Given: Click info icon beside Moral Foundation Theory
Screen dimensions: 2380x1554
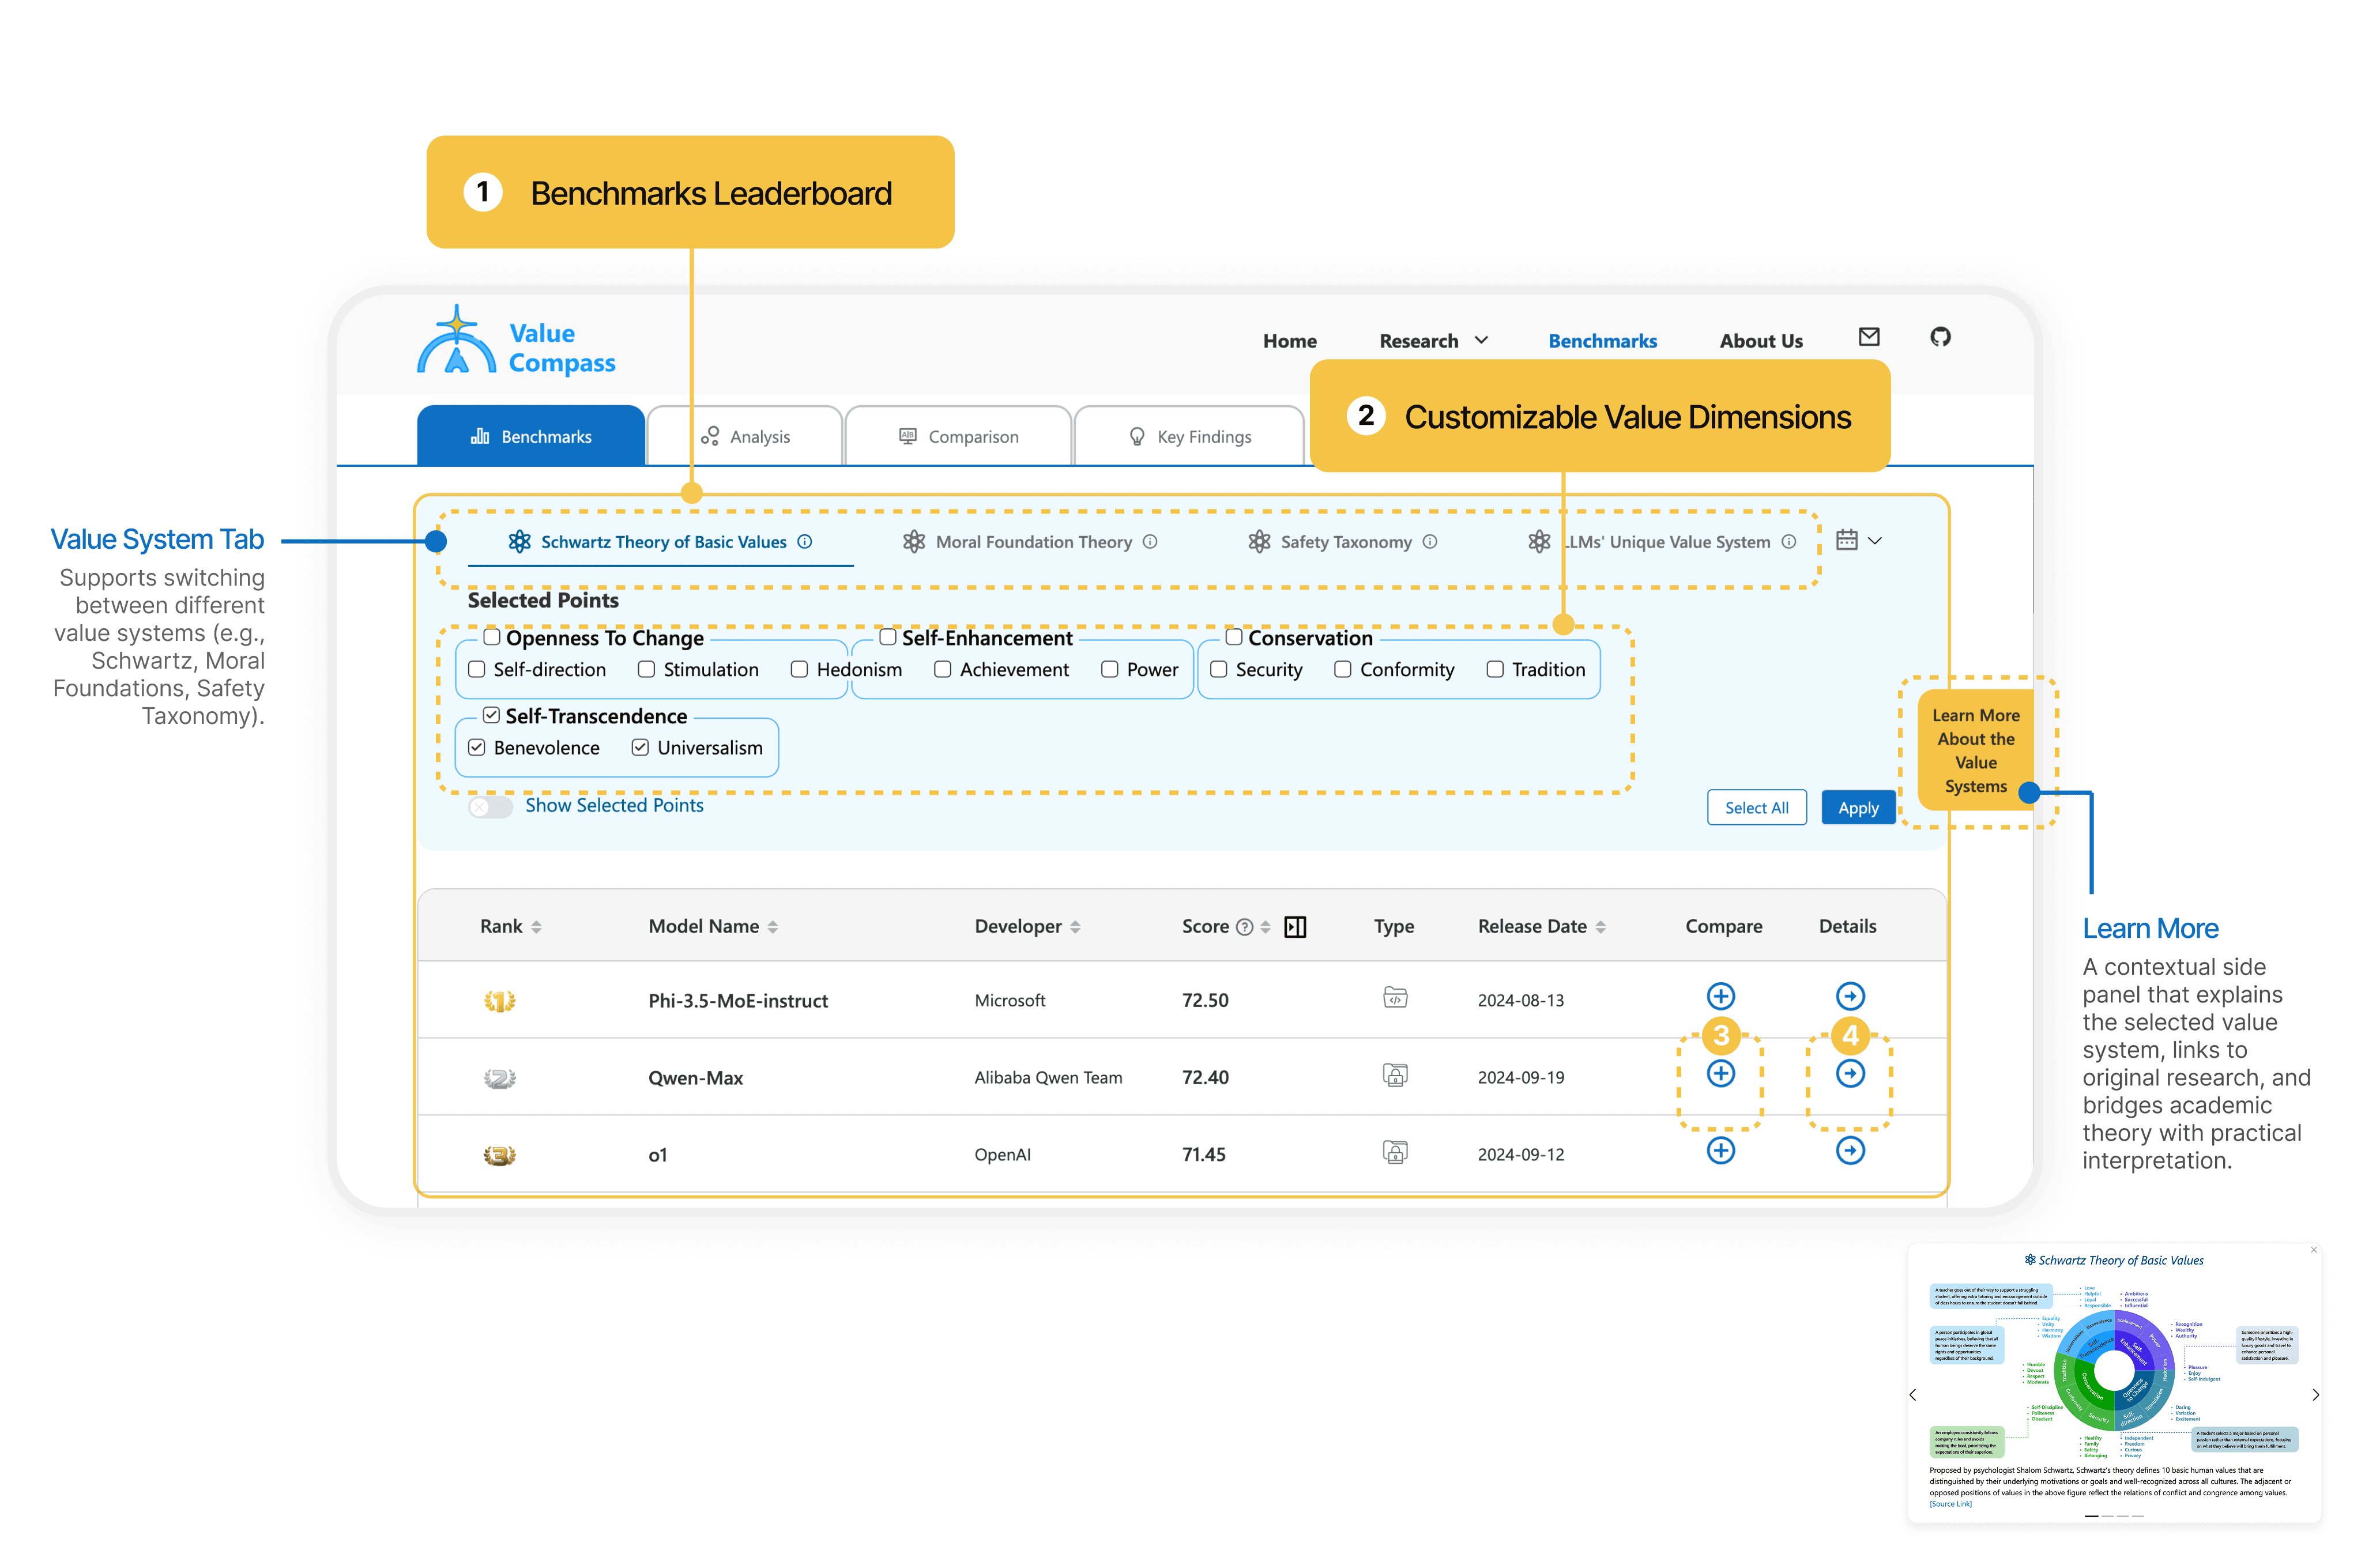Looking at the screenshot, I should (x=1150, y=542).
